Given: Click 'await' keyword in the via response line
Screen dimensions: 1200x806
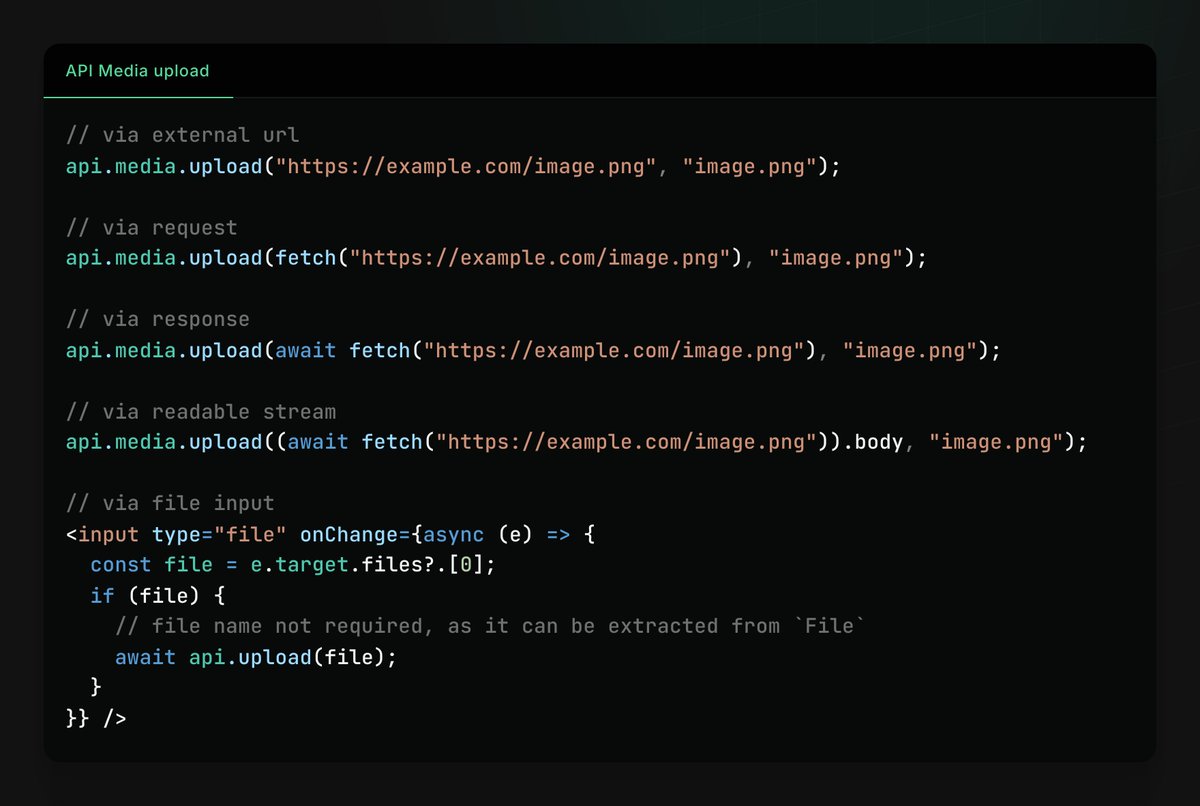Looking at the screenshot, I should coord(306,350).
